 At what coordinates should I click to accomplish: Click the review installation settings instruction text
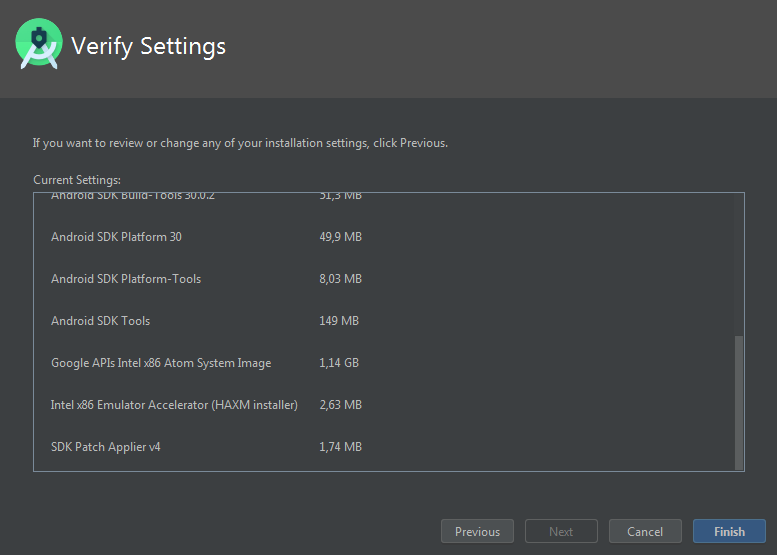[x=240, y=143]
